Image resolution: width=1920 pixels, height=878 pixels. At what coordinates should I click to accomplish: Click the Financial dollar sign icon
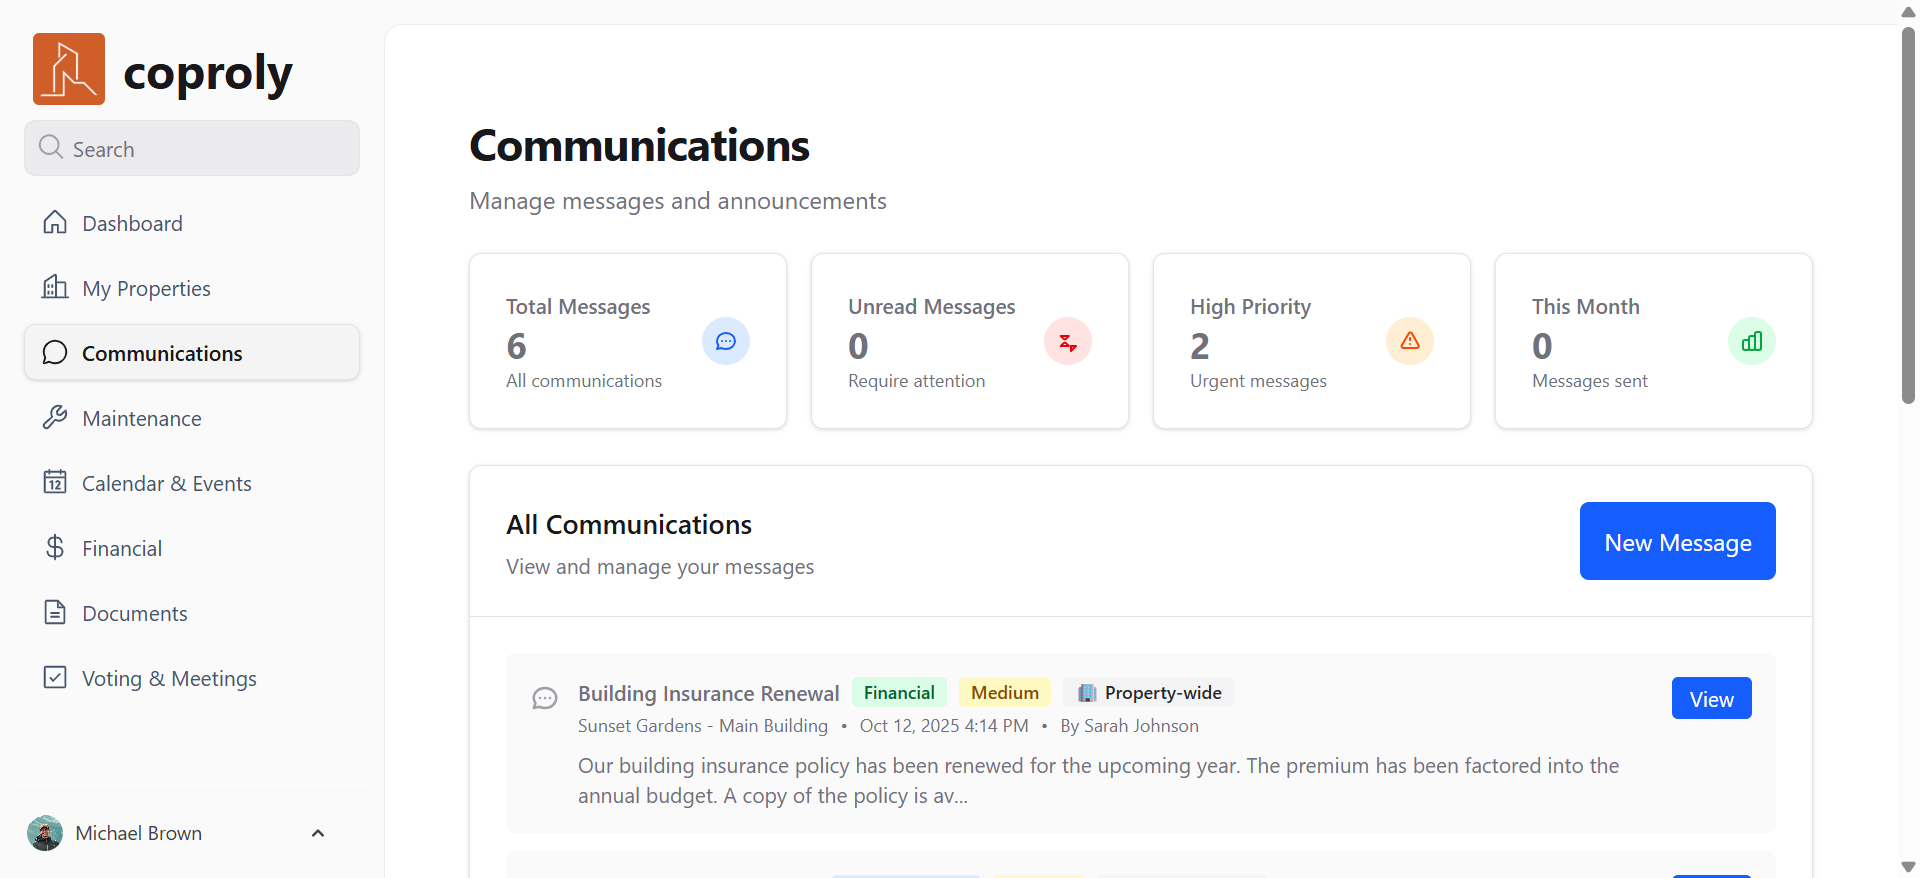(55, 547)
